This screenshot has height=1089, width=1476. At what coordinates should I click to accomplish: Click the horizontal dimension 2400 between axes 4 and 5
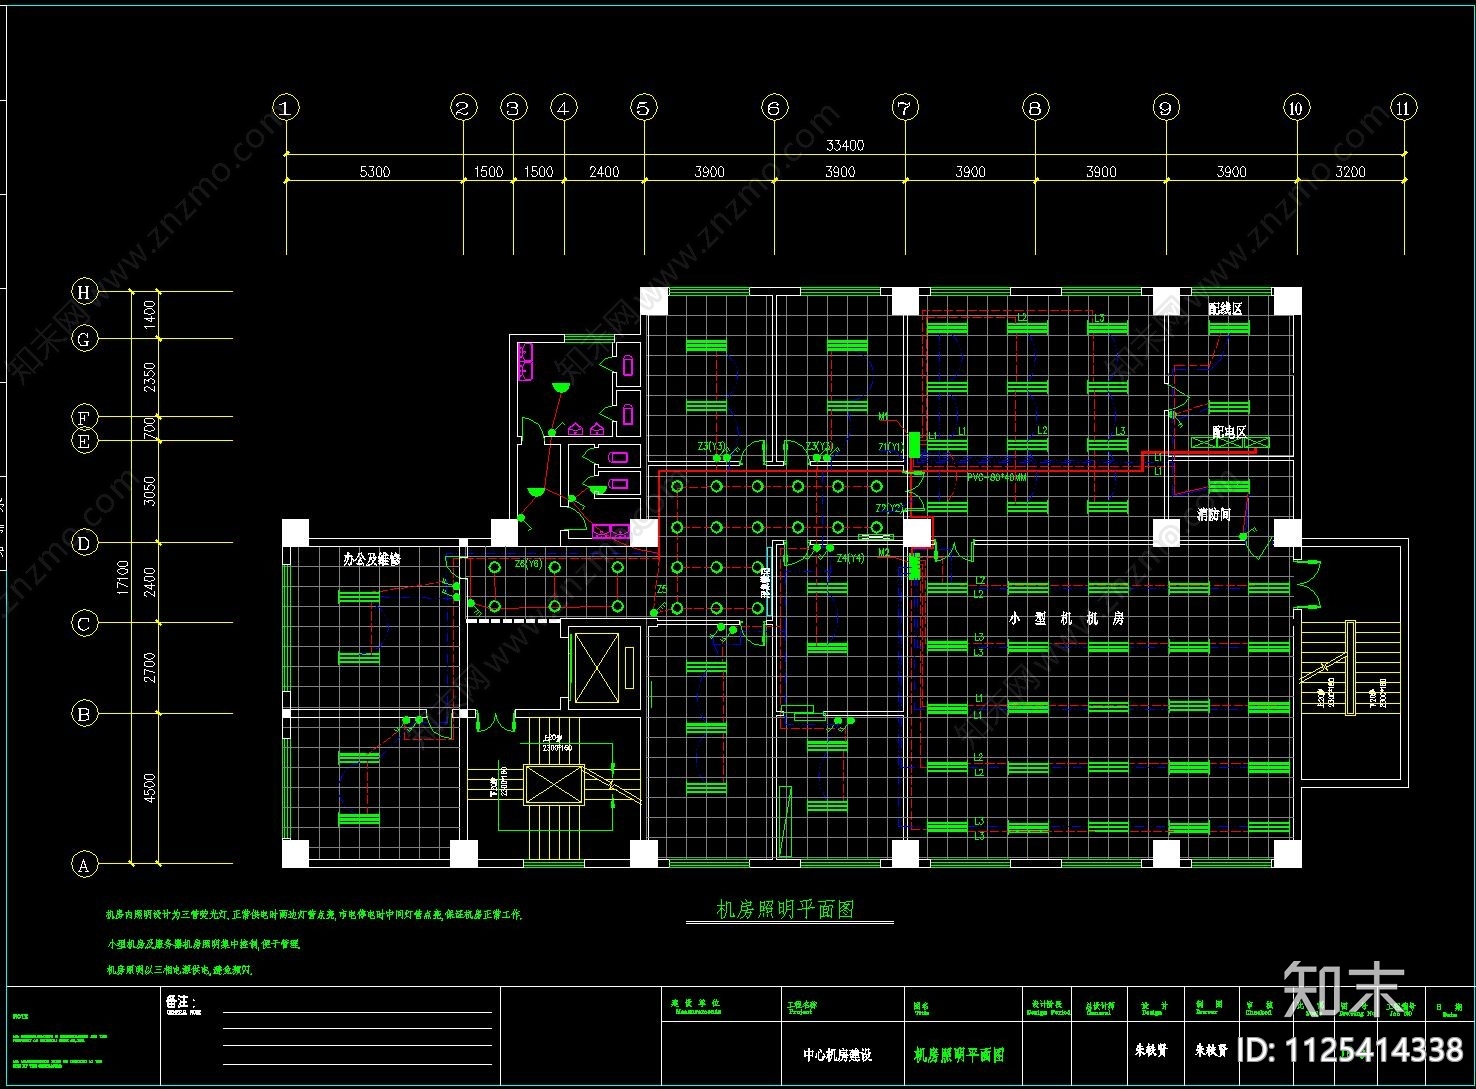tap(604, 172)
